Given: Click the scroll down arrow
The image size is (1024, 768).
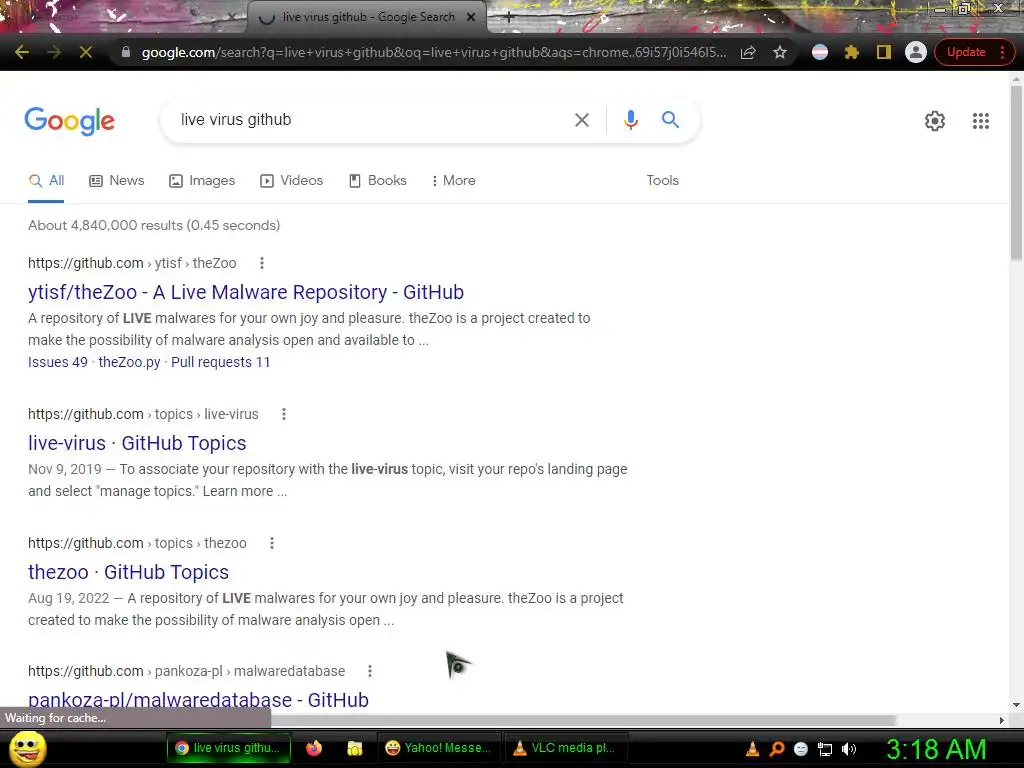Looking at the screenshot, I should [x=1016, y=705].
